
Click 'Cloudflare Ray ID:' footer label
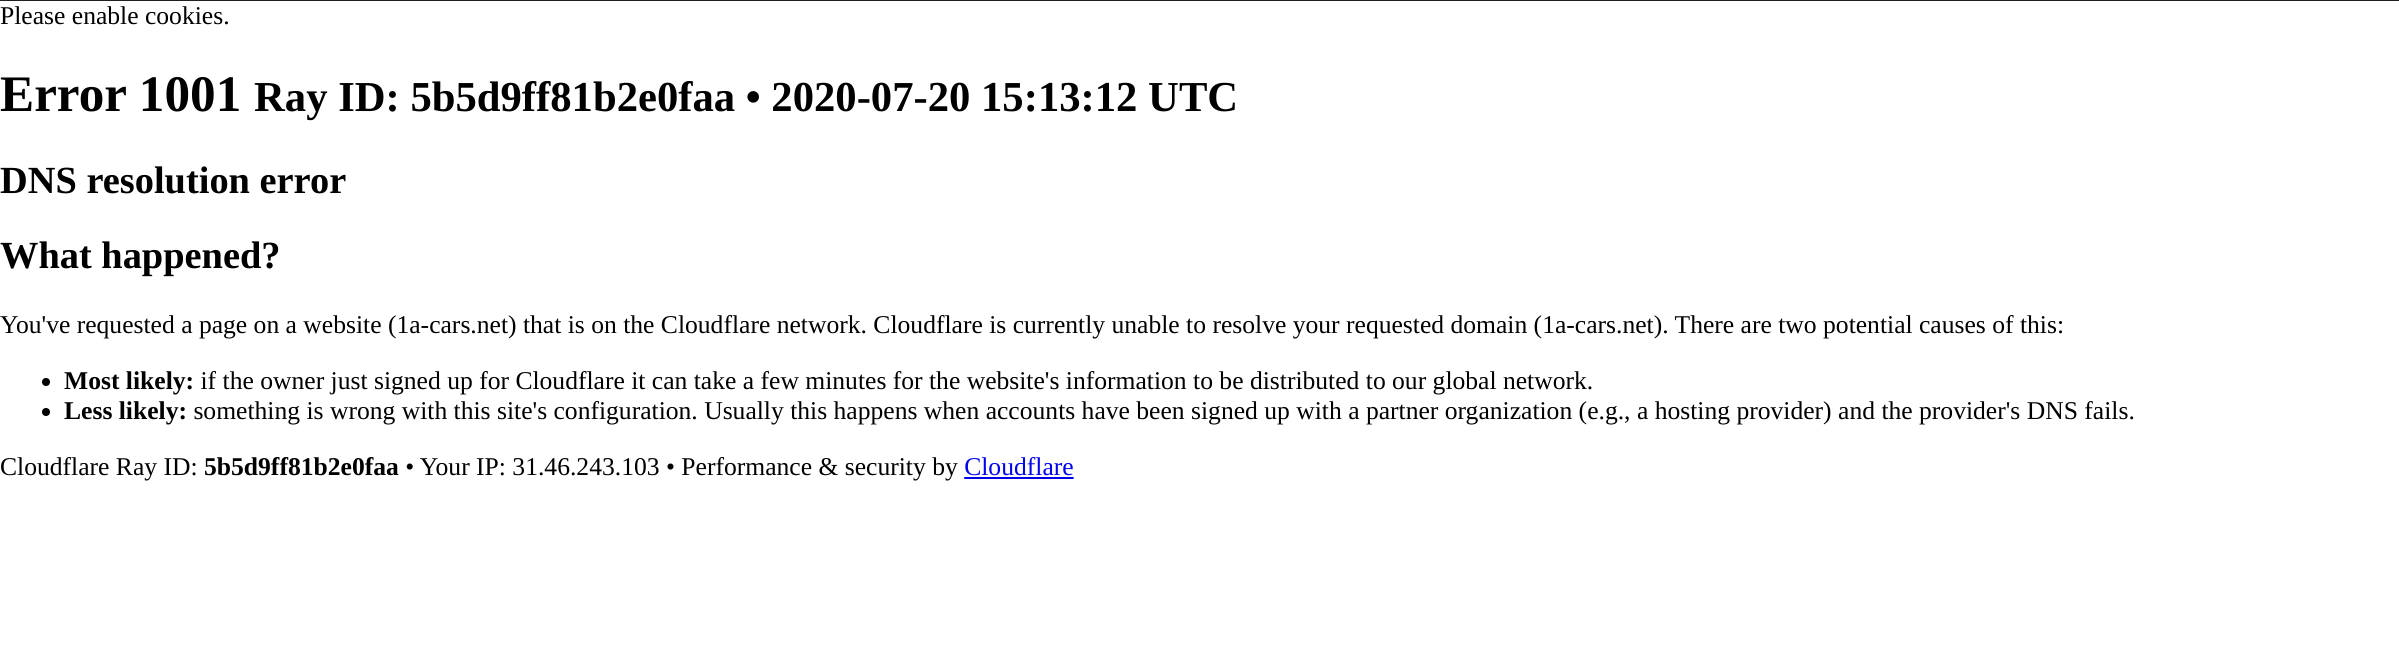click(x=99, y=467)
